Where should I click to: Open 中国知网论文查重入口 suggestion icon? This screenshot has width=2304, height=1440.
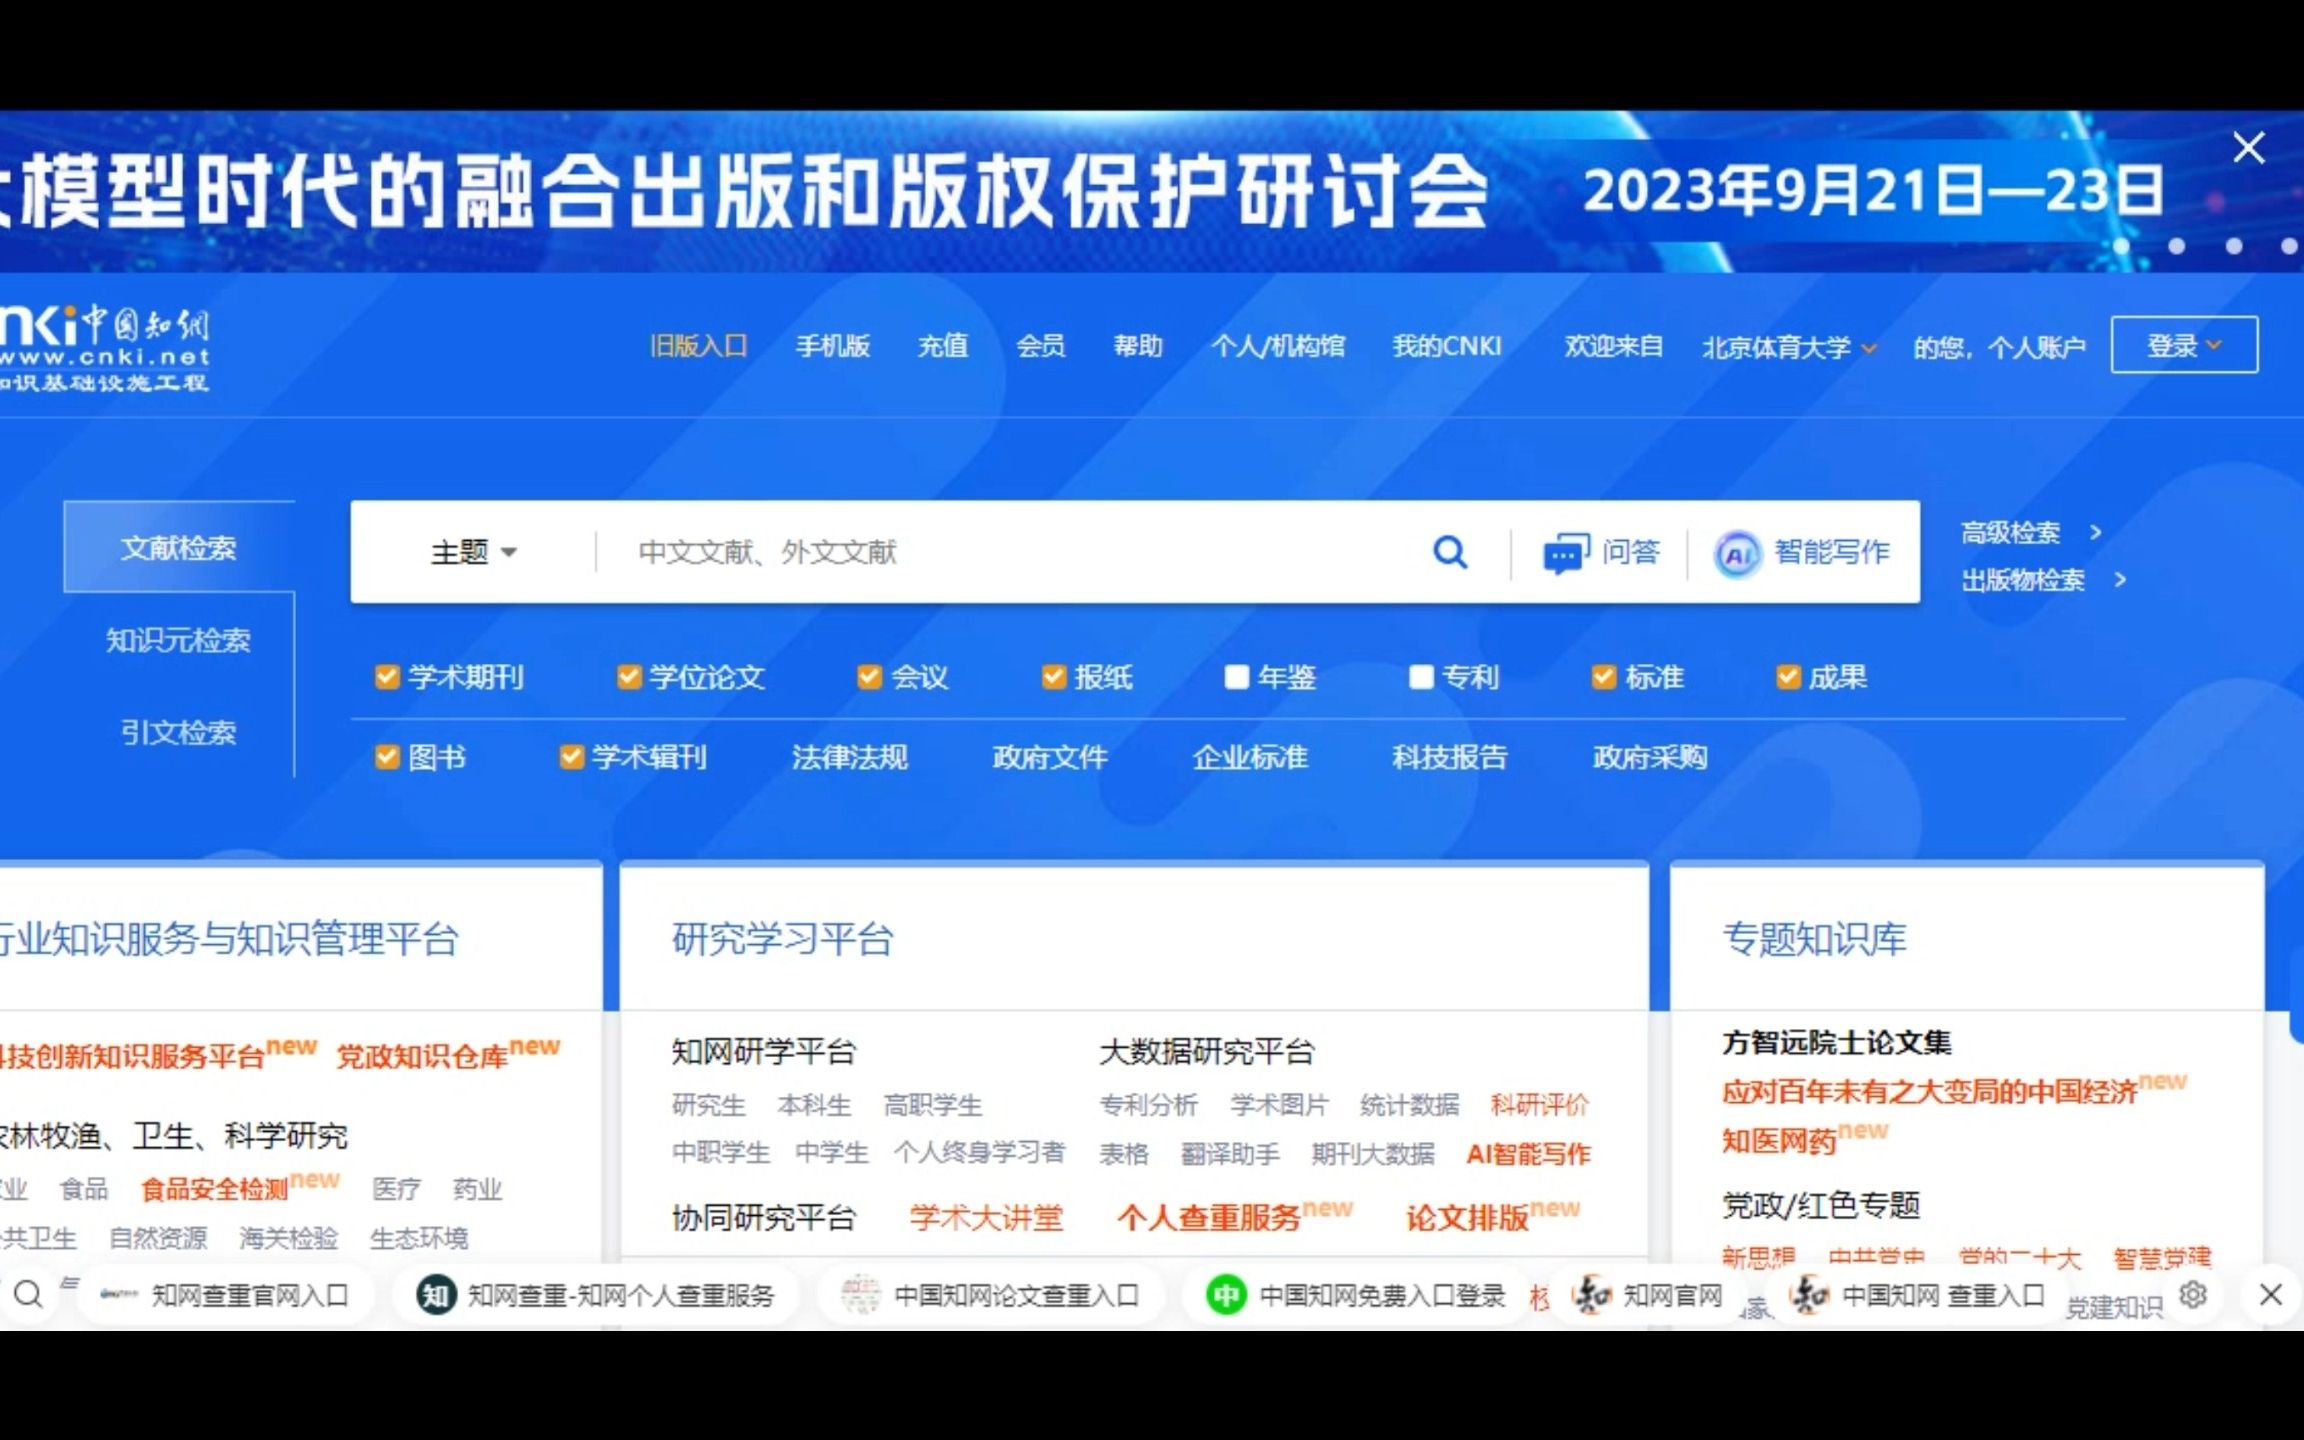[860, 1295]
